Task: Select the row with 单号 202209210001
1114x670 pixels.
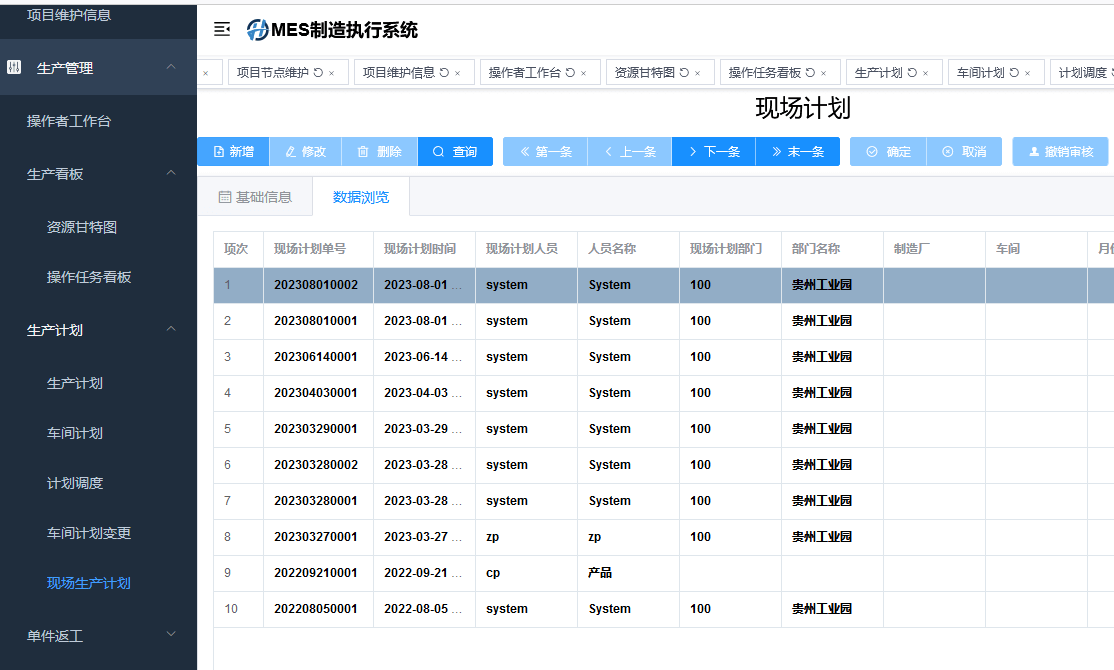Action: (664, 573)
